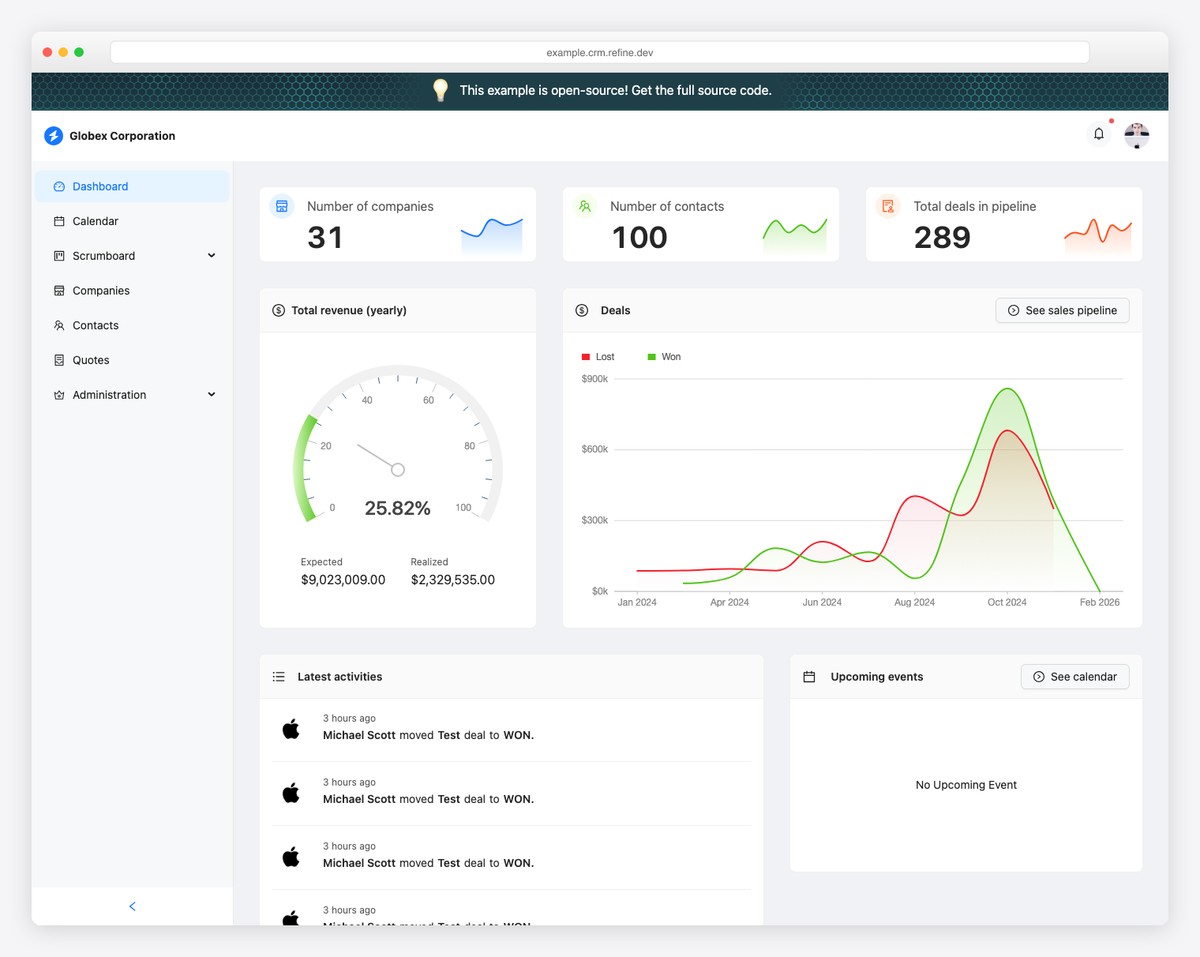
Task: Click the dollar icon on Total revenue card
Action: coord(278,310)
